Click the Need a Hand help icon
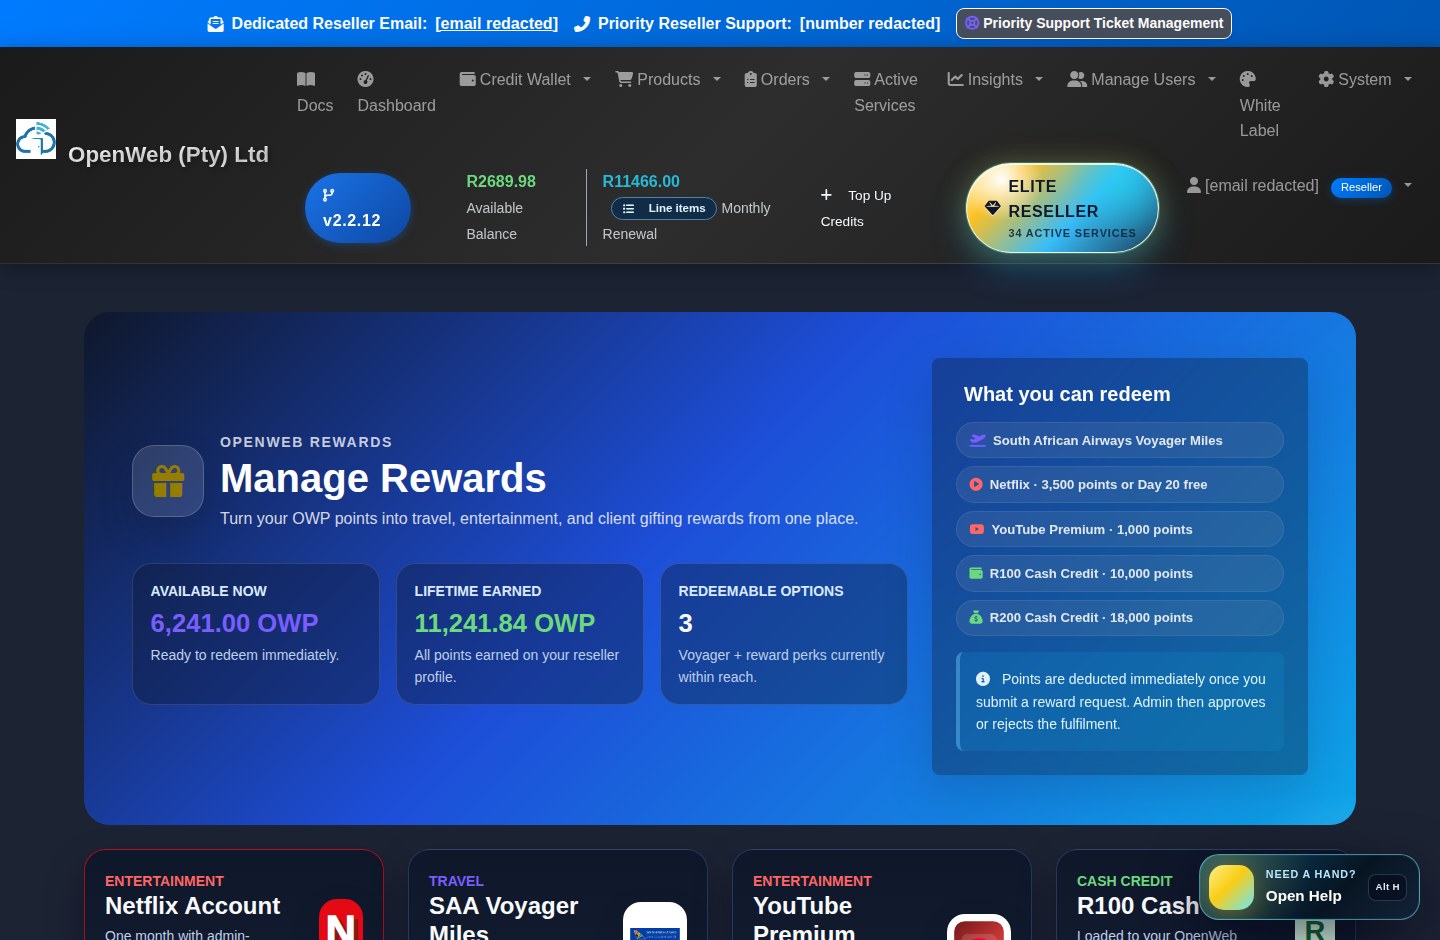Screen dimensions: 1440x940 1231,887
